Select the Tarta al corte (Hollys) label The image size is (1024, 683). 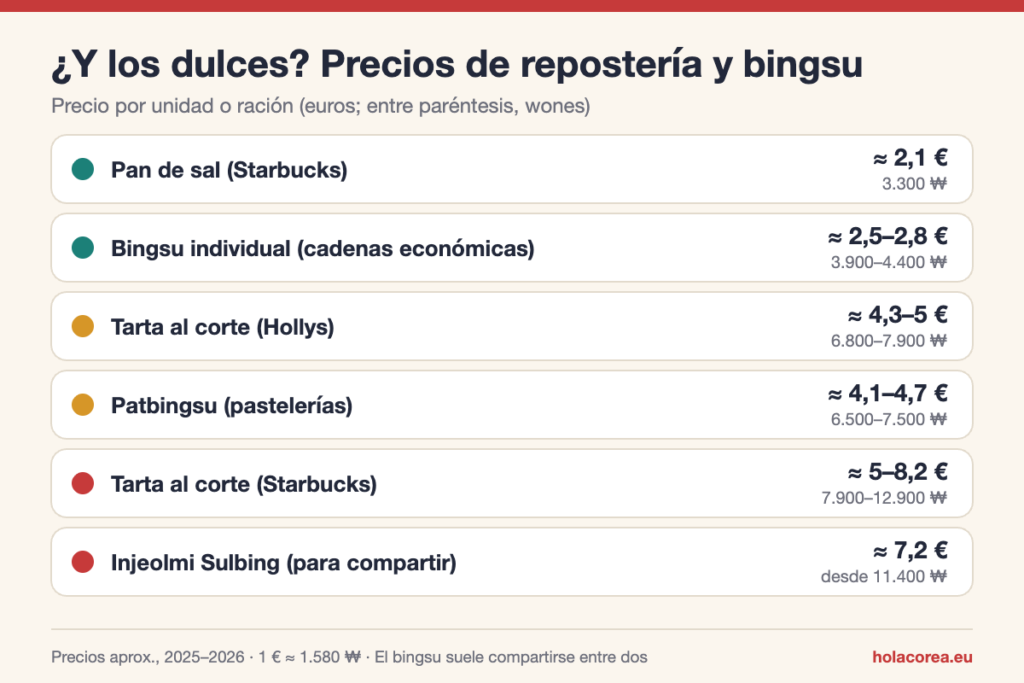223,326
